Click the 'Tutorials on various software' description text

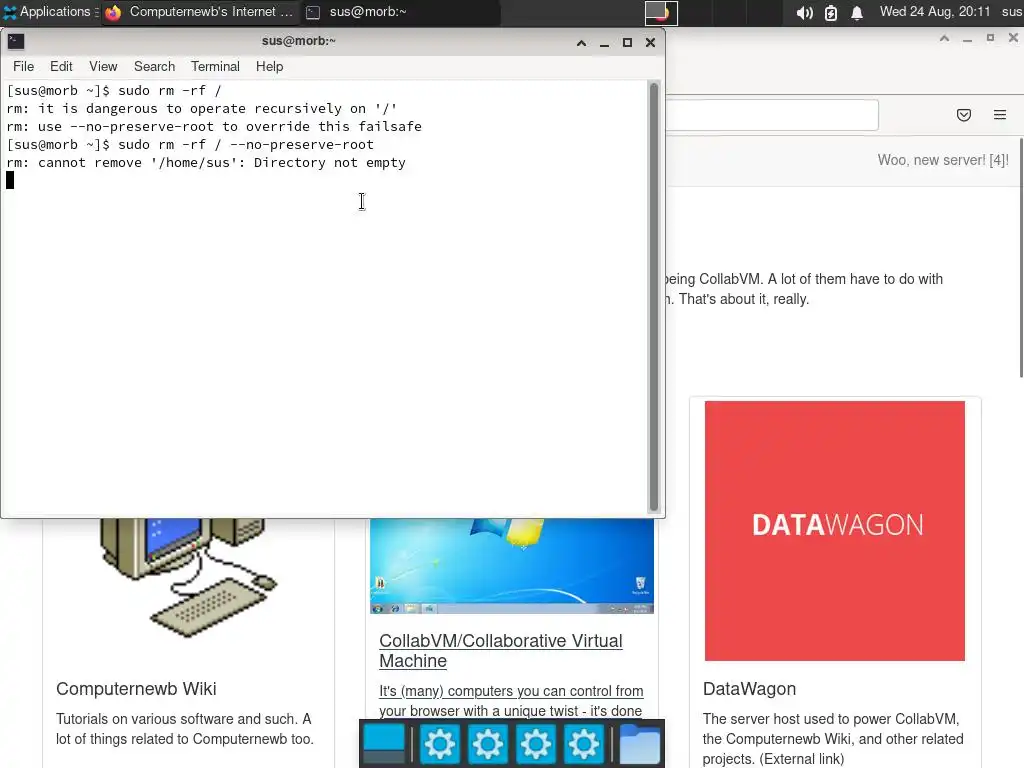coord(185,729)
